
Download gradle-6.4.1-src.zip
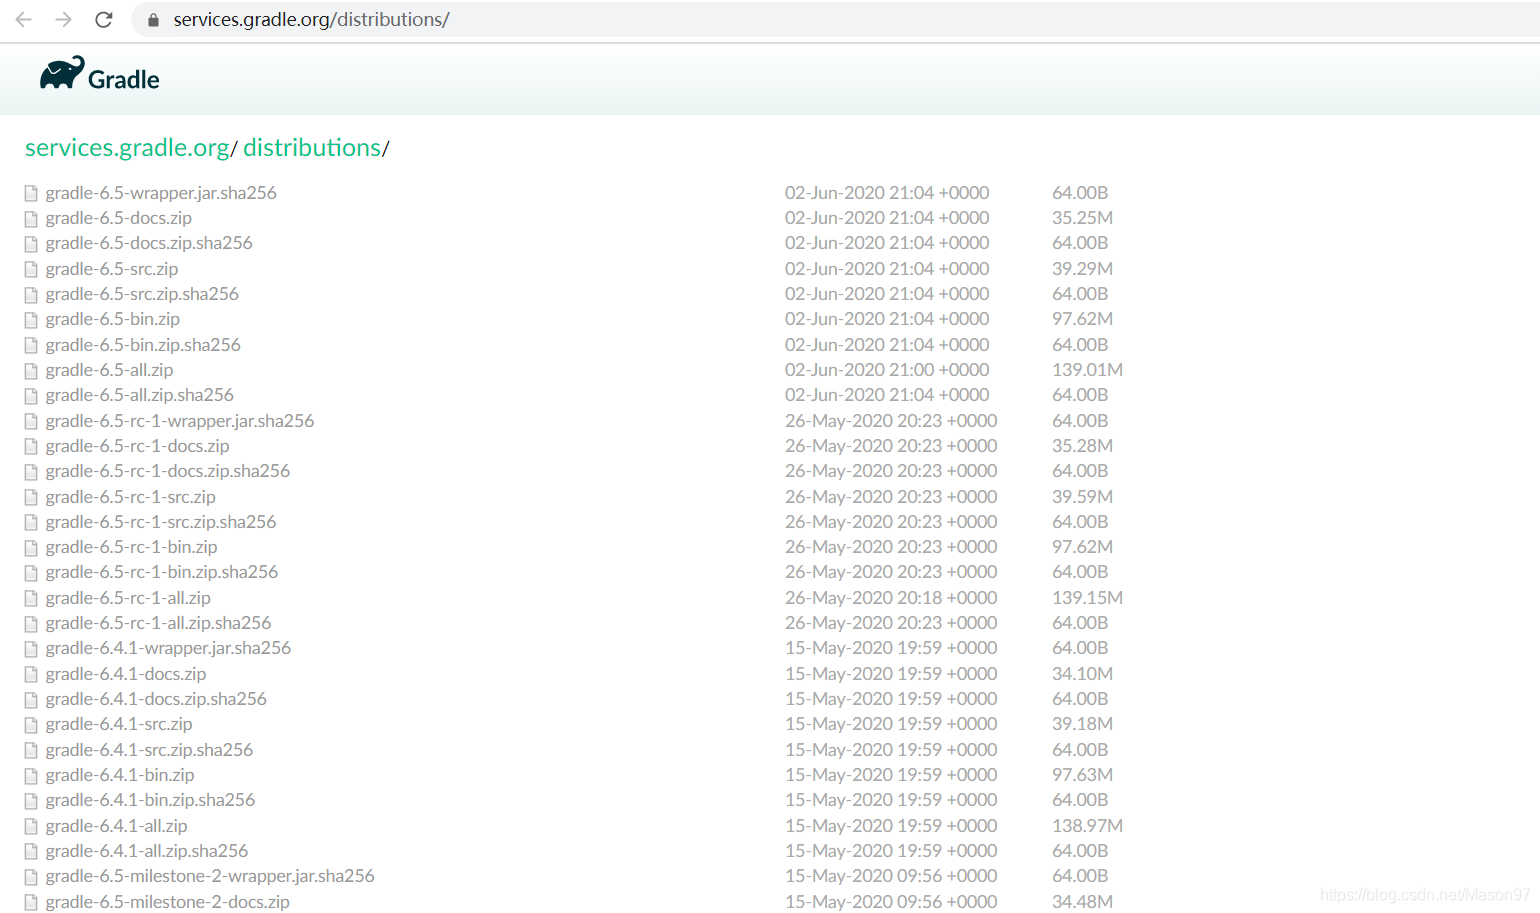click(x=119, y=724)
